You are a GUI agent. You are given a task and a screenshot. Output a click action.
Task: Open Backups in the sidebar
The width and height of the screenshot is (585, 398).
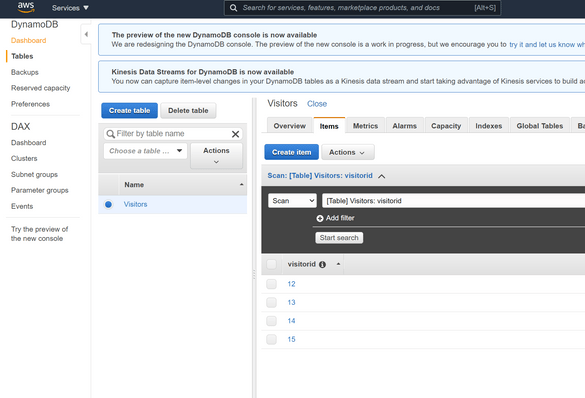[x=25, y=72]
